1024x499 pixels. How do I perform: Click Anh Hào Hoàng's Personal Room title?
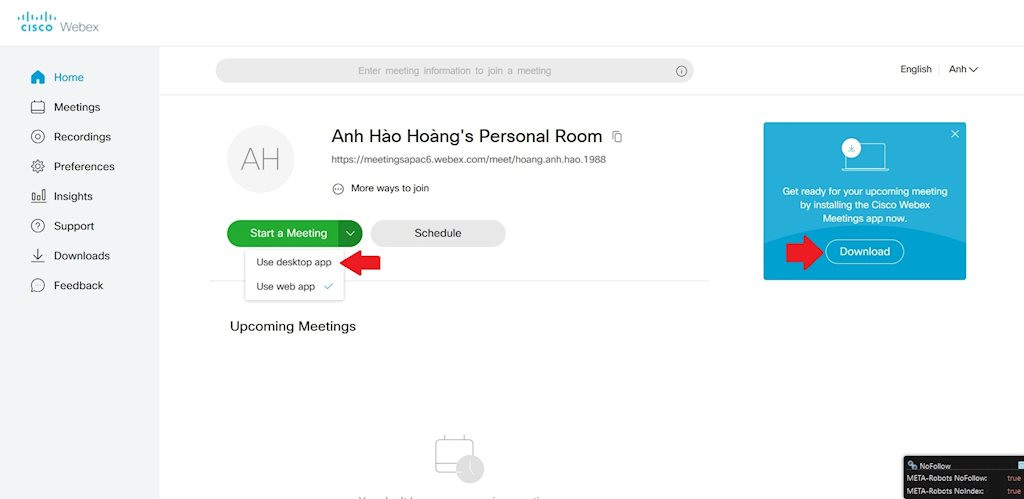(466, 137)
